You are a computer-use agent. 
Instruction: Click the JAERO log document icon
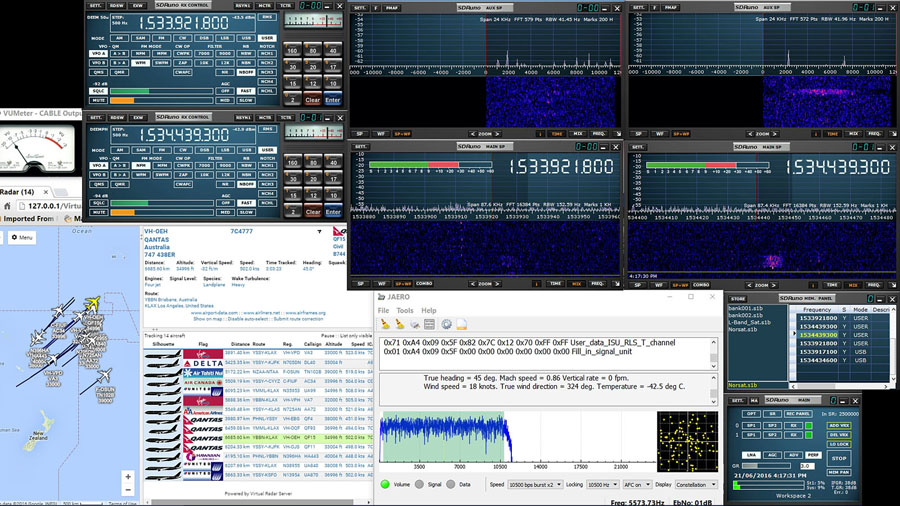461,325
